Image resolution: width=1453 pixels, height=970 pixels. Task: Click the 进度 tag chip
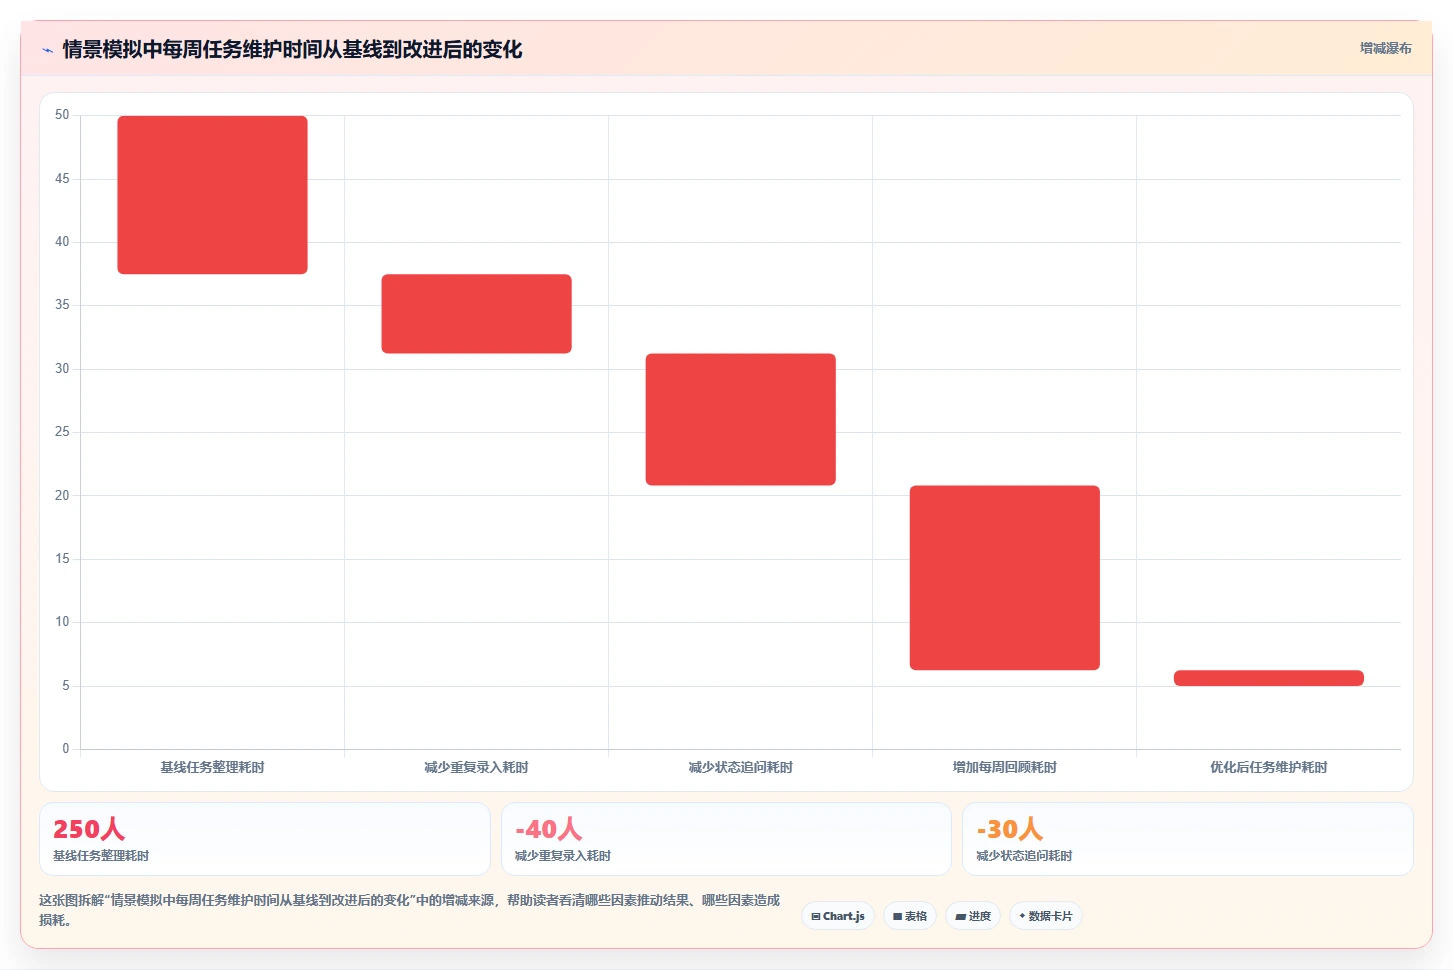(x=973, y=916)
